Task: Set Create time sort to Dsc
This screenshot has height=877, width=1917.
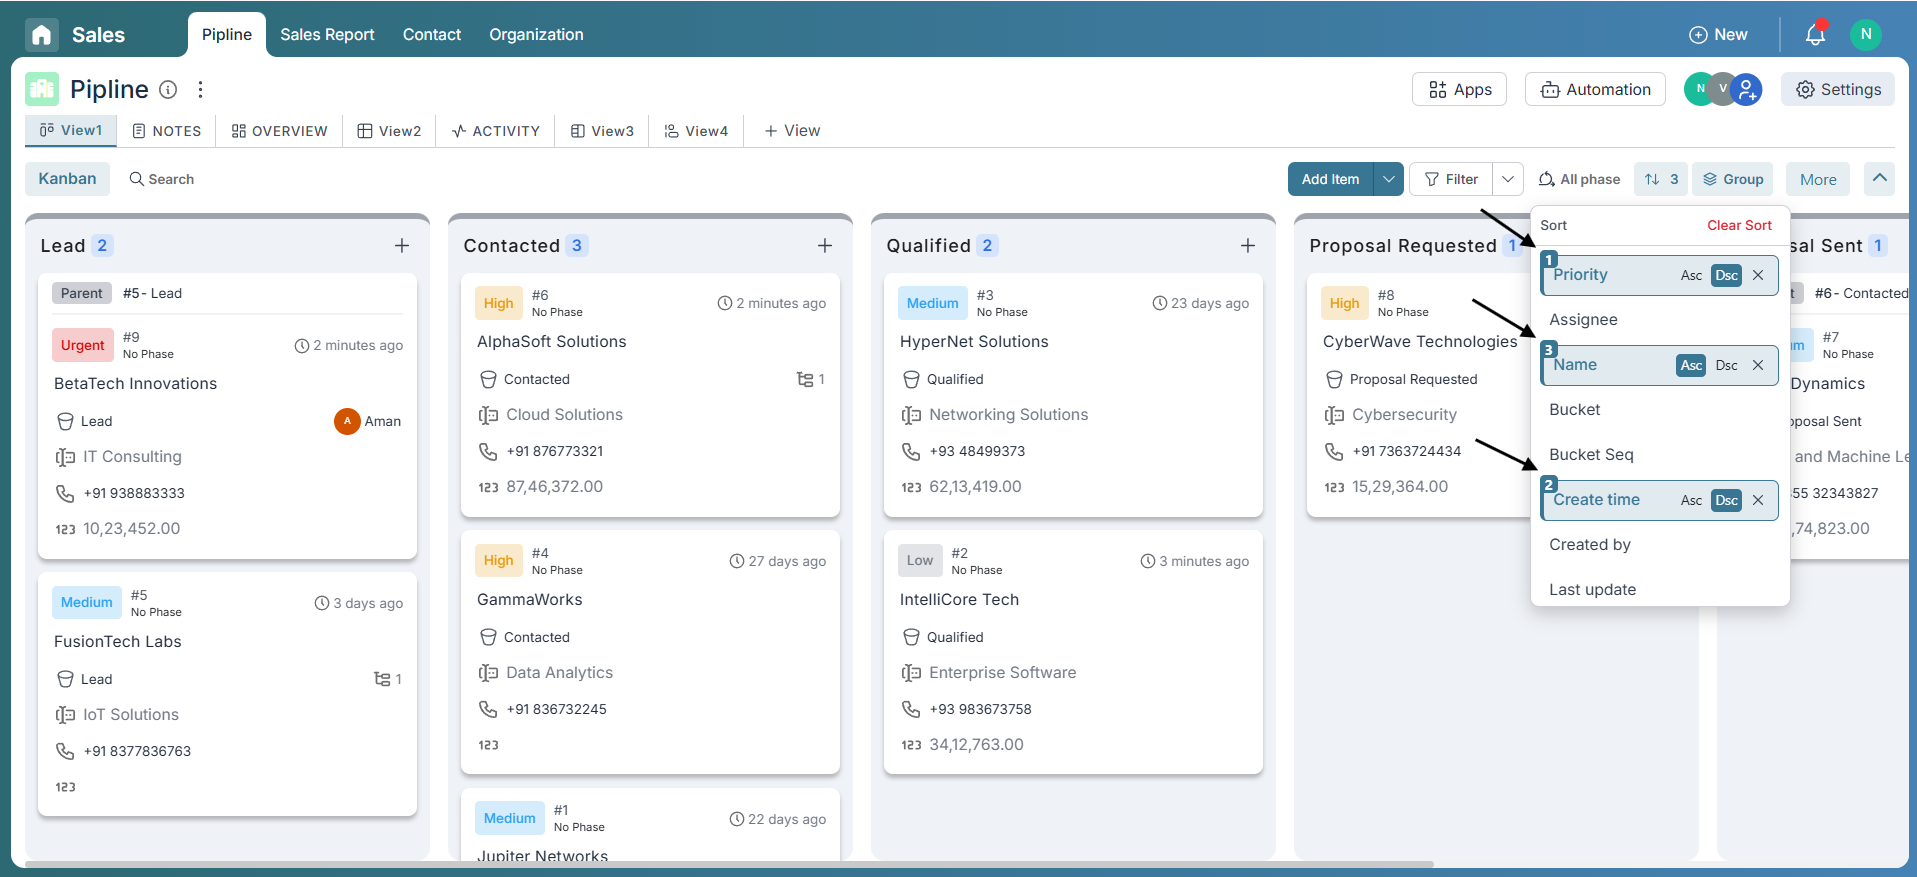Action: (x=1727, y=500)
